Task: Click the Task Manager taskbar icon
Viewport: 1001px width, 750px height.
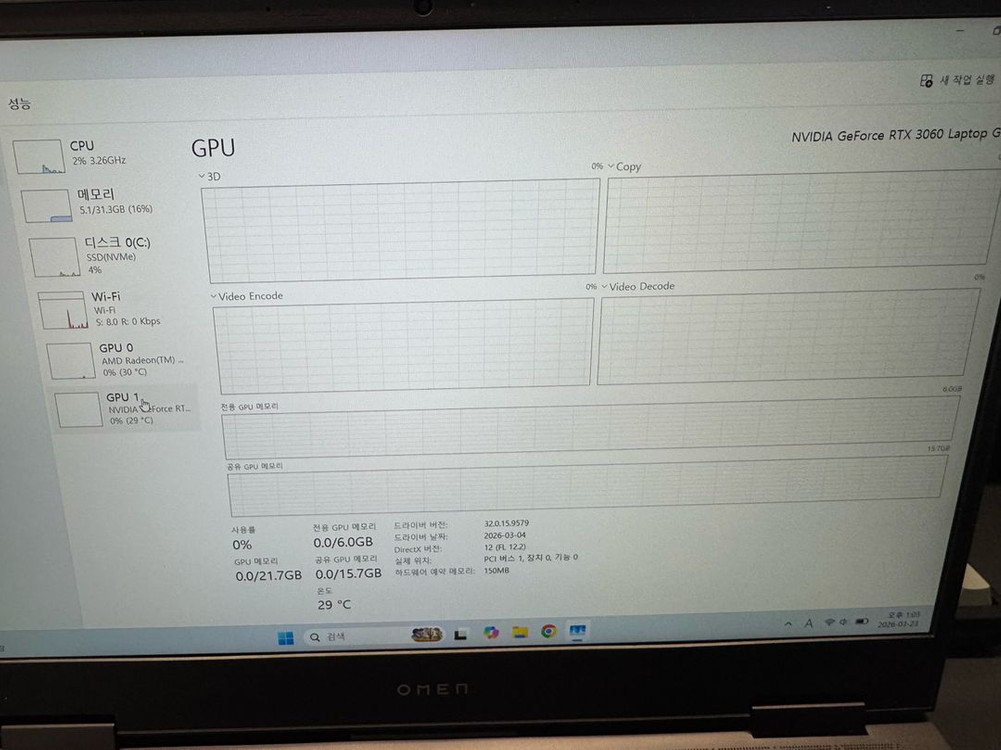Action: pos(577,632)
